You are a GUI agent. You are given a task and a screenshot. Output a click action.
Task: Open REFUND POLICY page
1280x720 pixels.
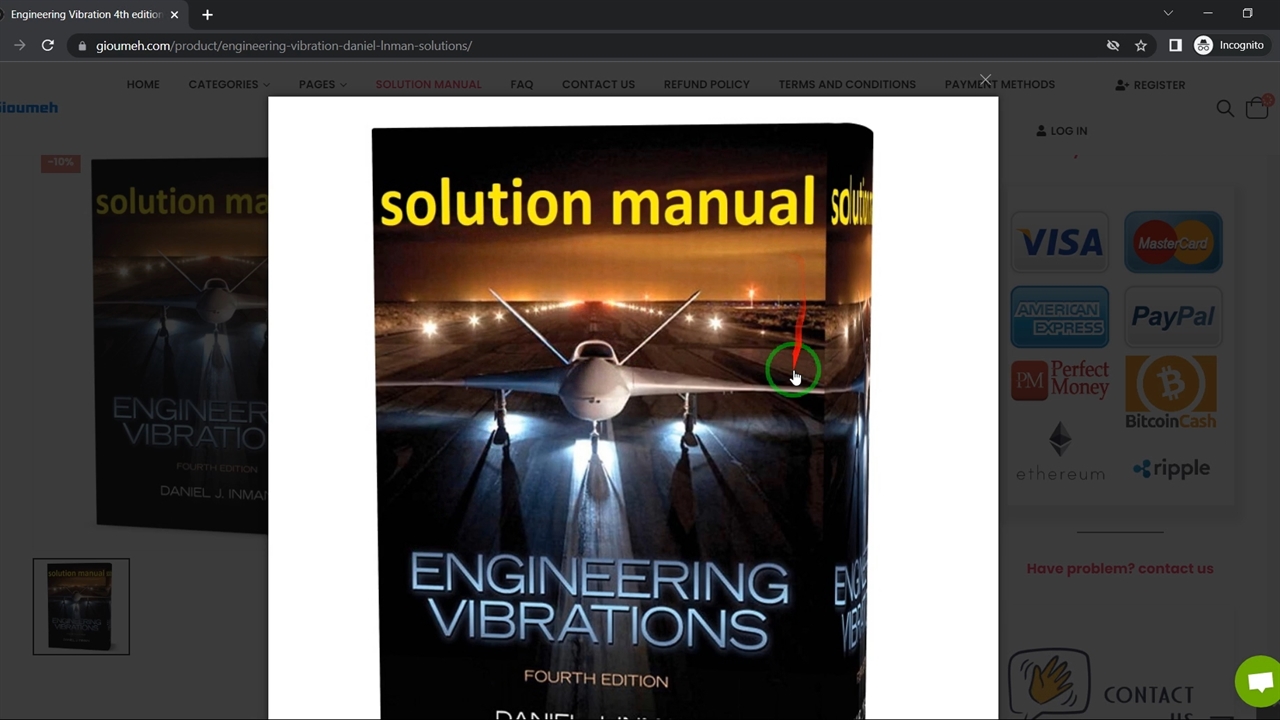click(x=706, y=84)
